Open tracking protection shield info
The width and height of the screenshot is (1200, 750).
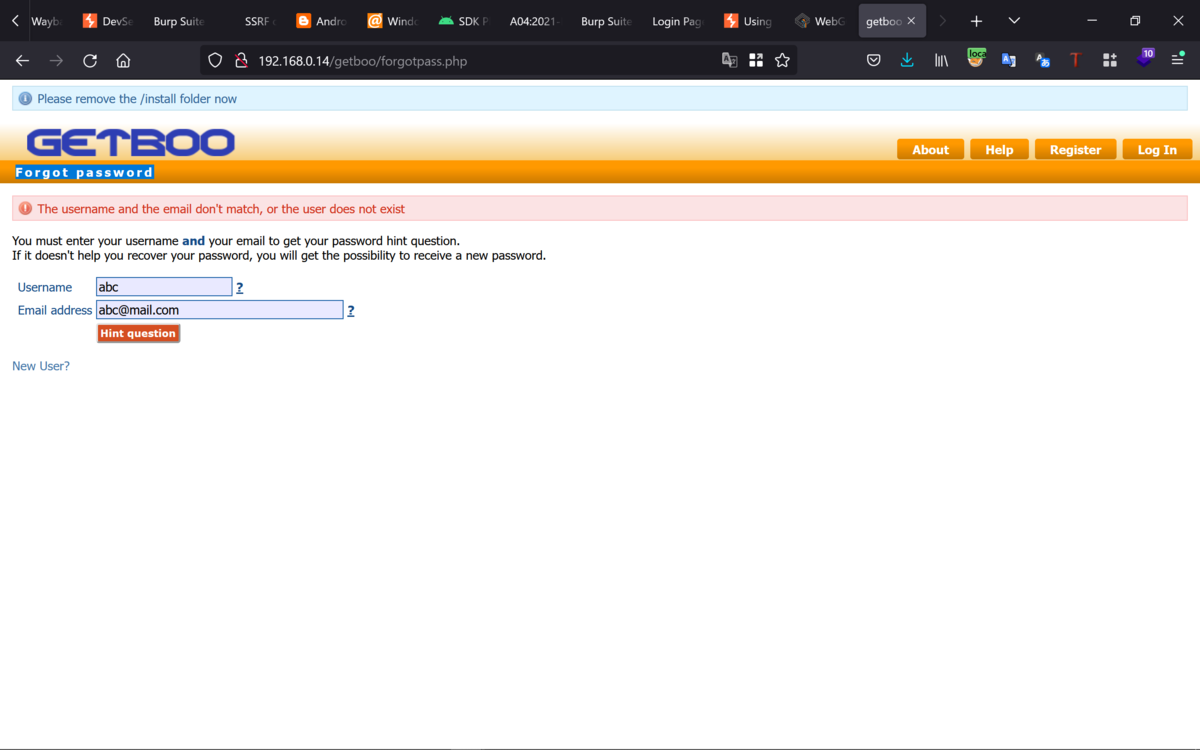coord(215,61)
